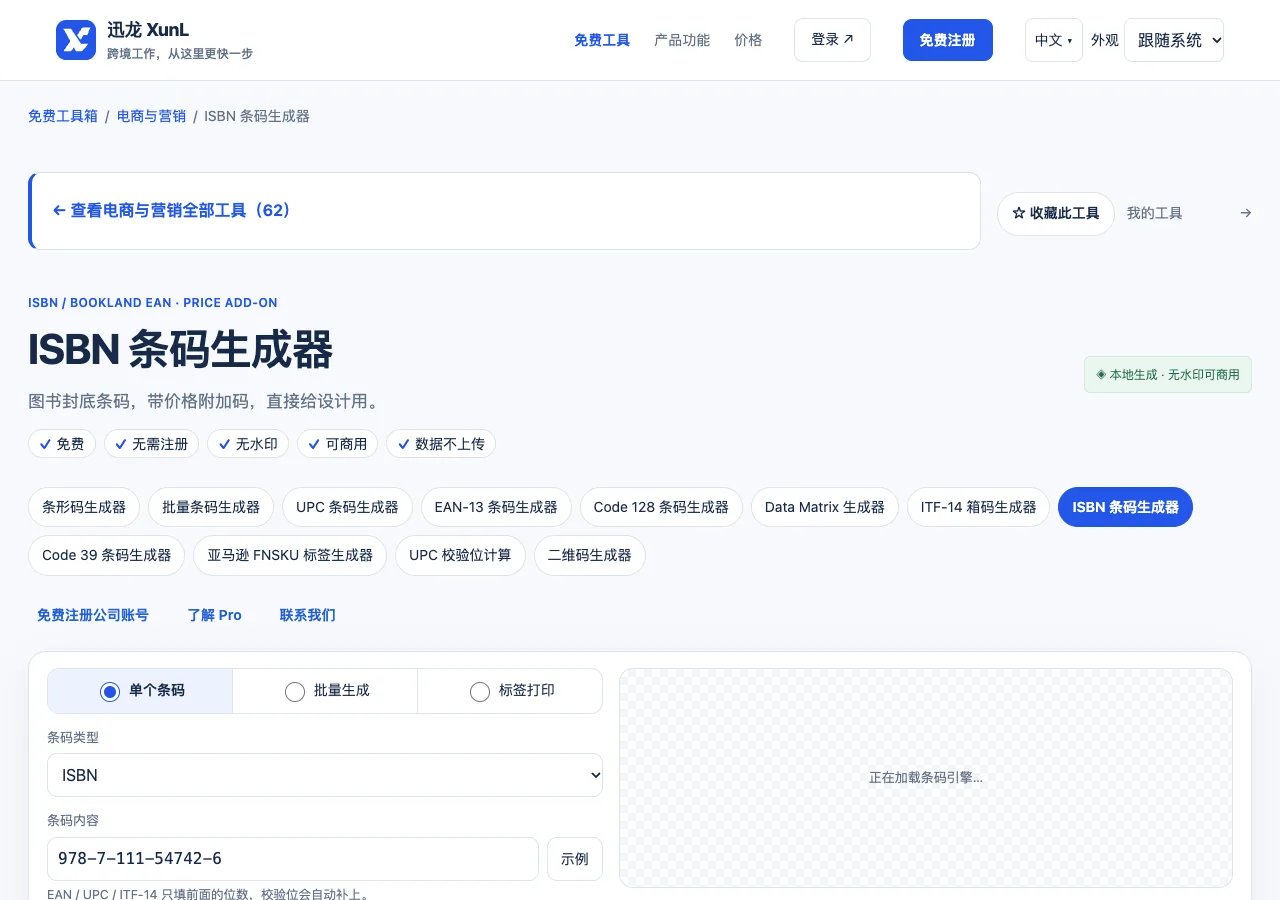Screen dimensions: 1280x900
Task: Open the 条码类型 ISBN dropdown
Action: point(325,775)
